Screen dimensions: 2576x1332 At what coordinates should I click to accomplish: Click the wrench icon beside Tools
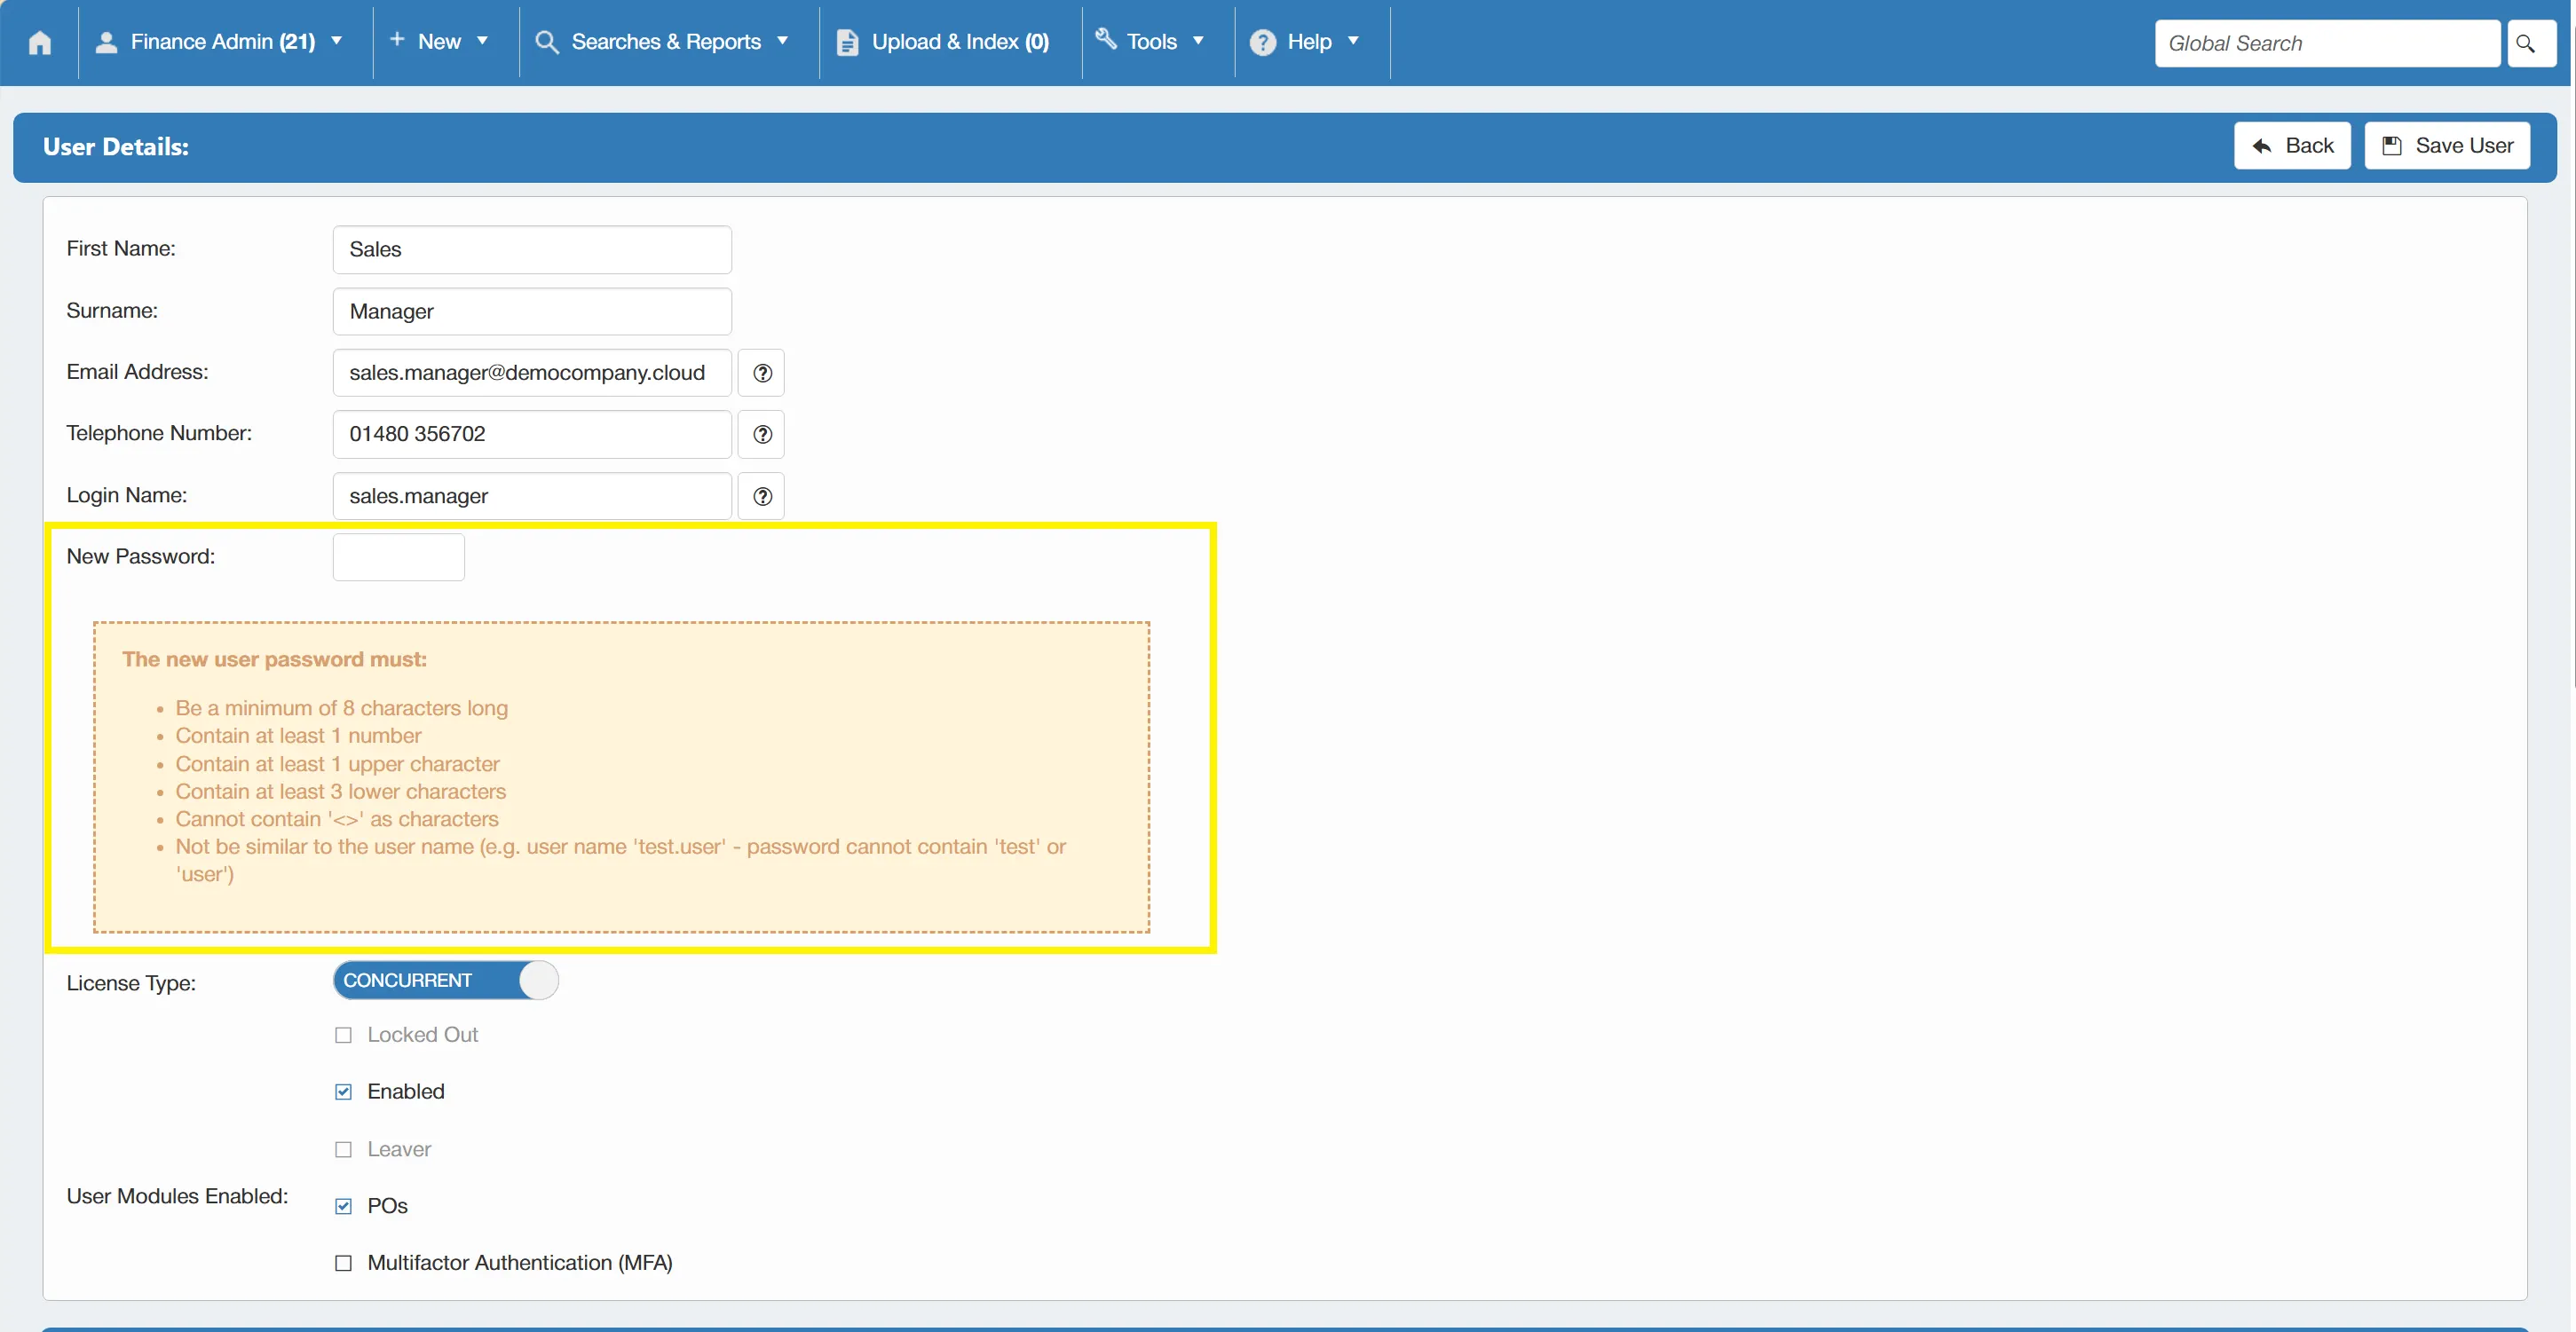click(x=1106, y=40)
